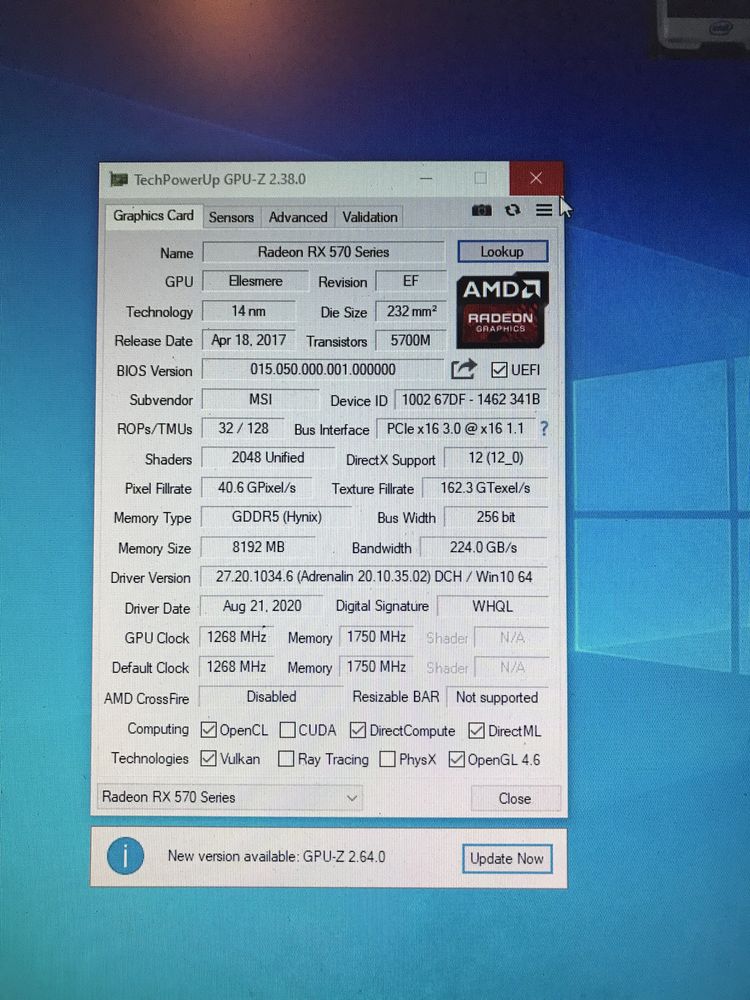Click the AMD CrossFire value Disabled
The width and height of the screenshot is (750, 1000).
[272, 696]
